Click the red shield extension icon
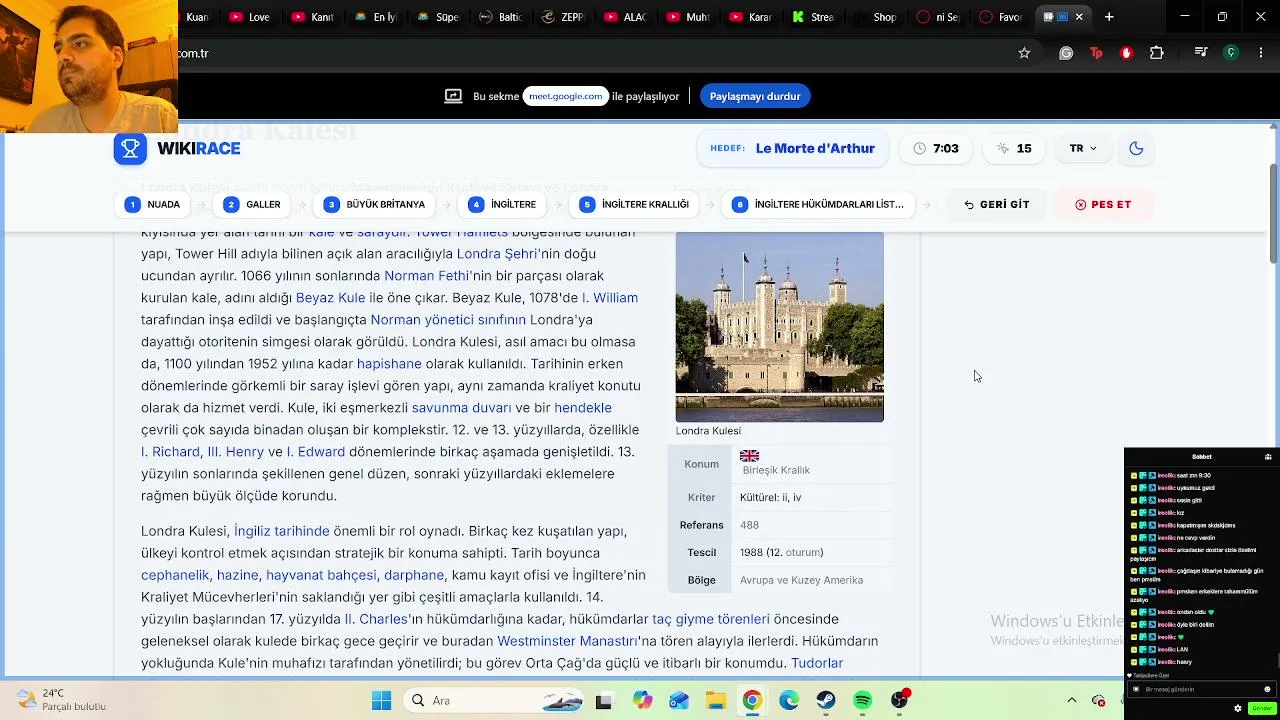The width and height of the screenshot is (1280, 720). [1126, 53]
